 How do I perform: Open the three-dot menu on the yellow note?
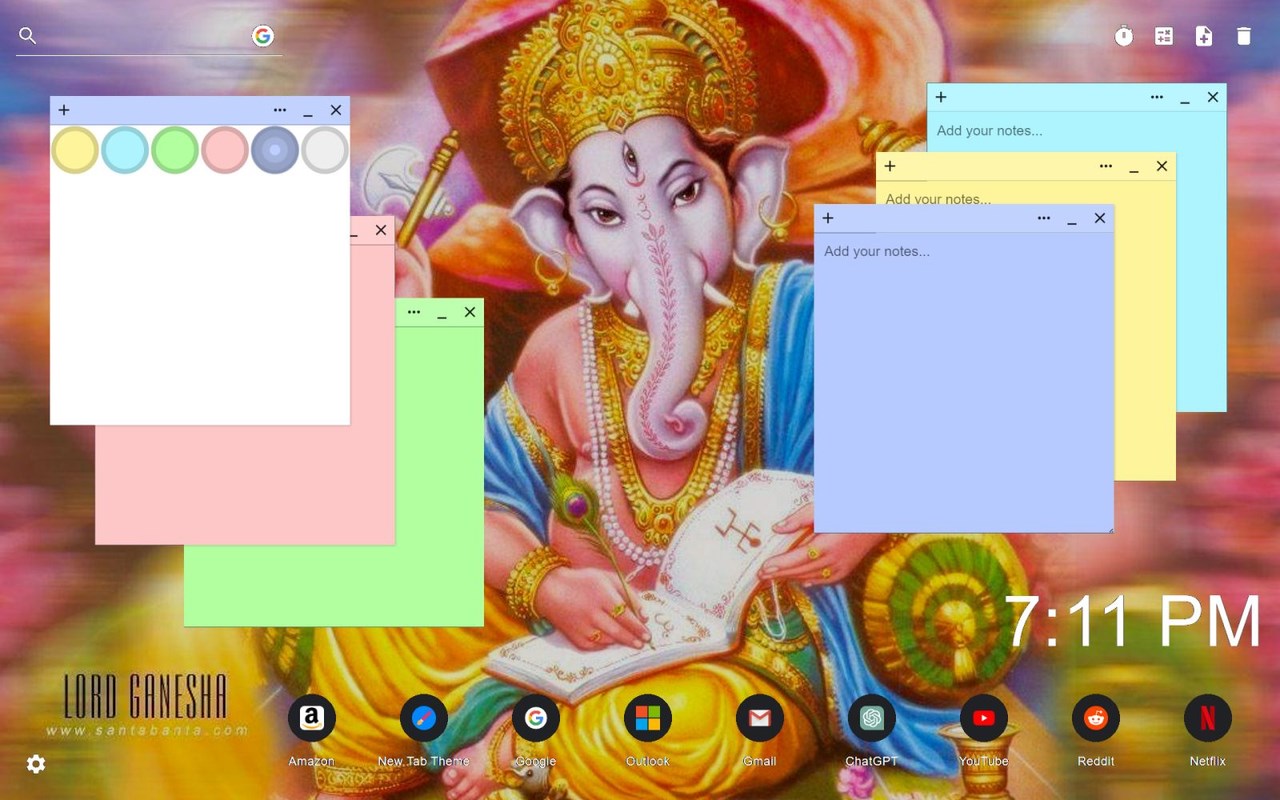(x=1106, y=166)
